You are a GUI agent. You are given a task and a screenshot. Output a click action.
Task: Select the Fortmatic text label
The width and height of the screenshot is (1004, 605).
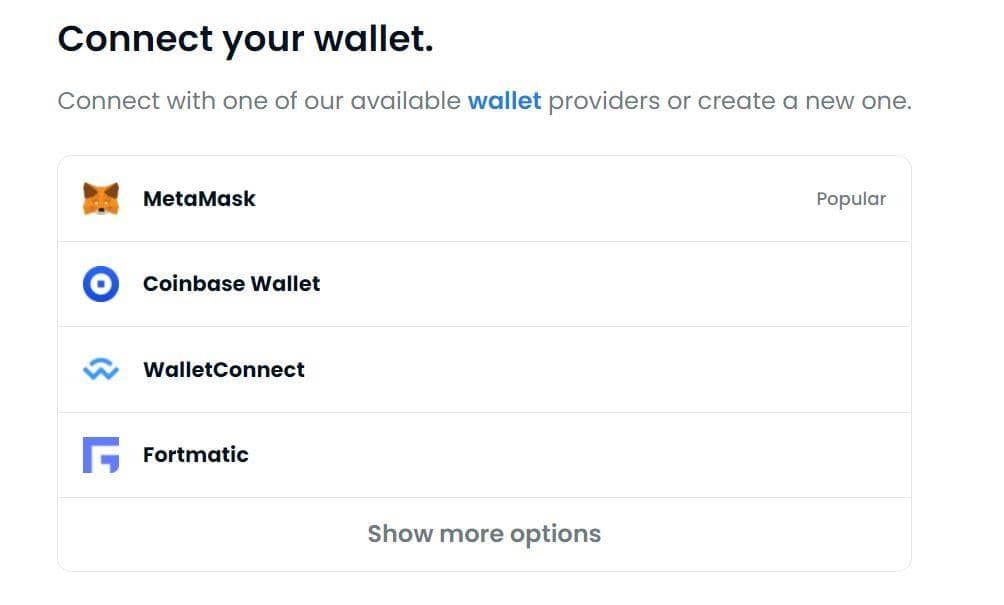pyautogui.click(x=195, y=455)
